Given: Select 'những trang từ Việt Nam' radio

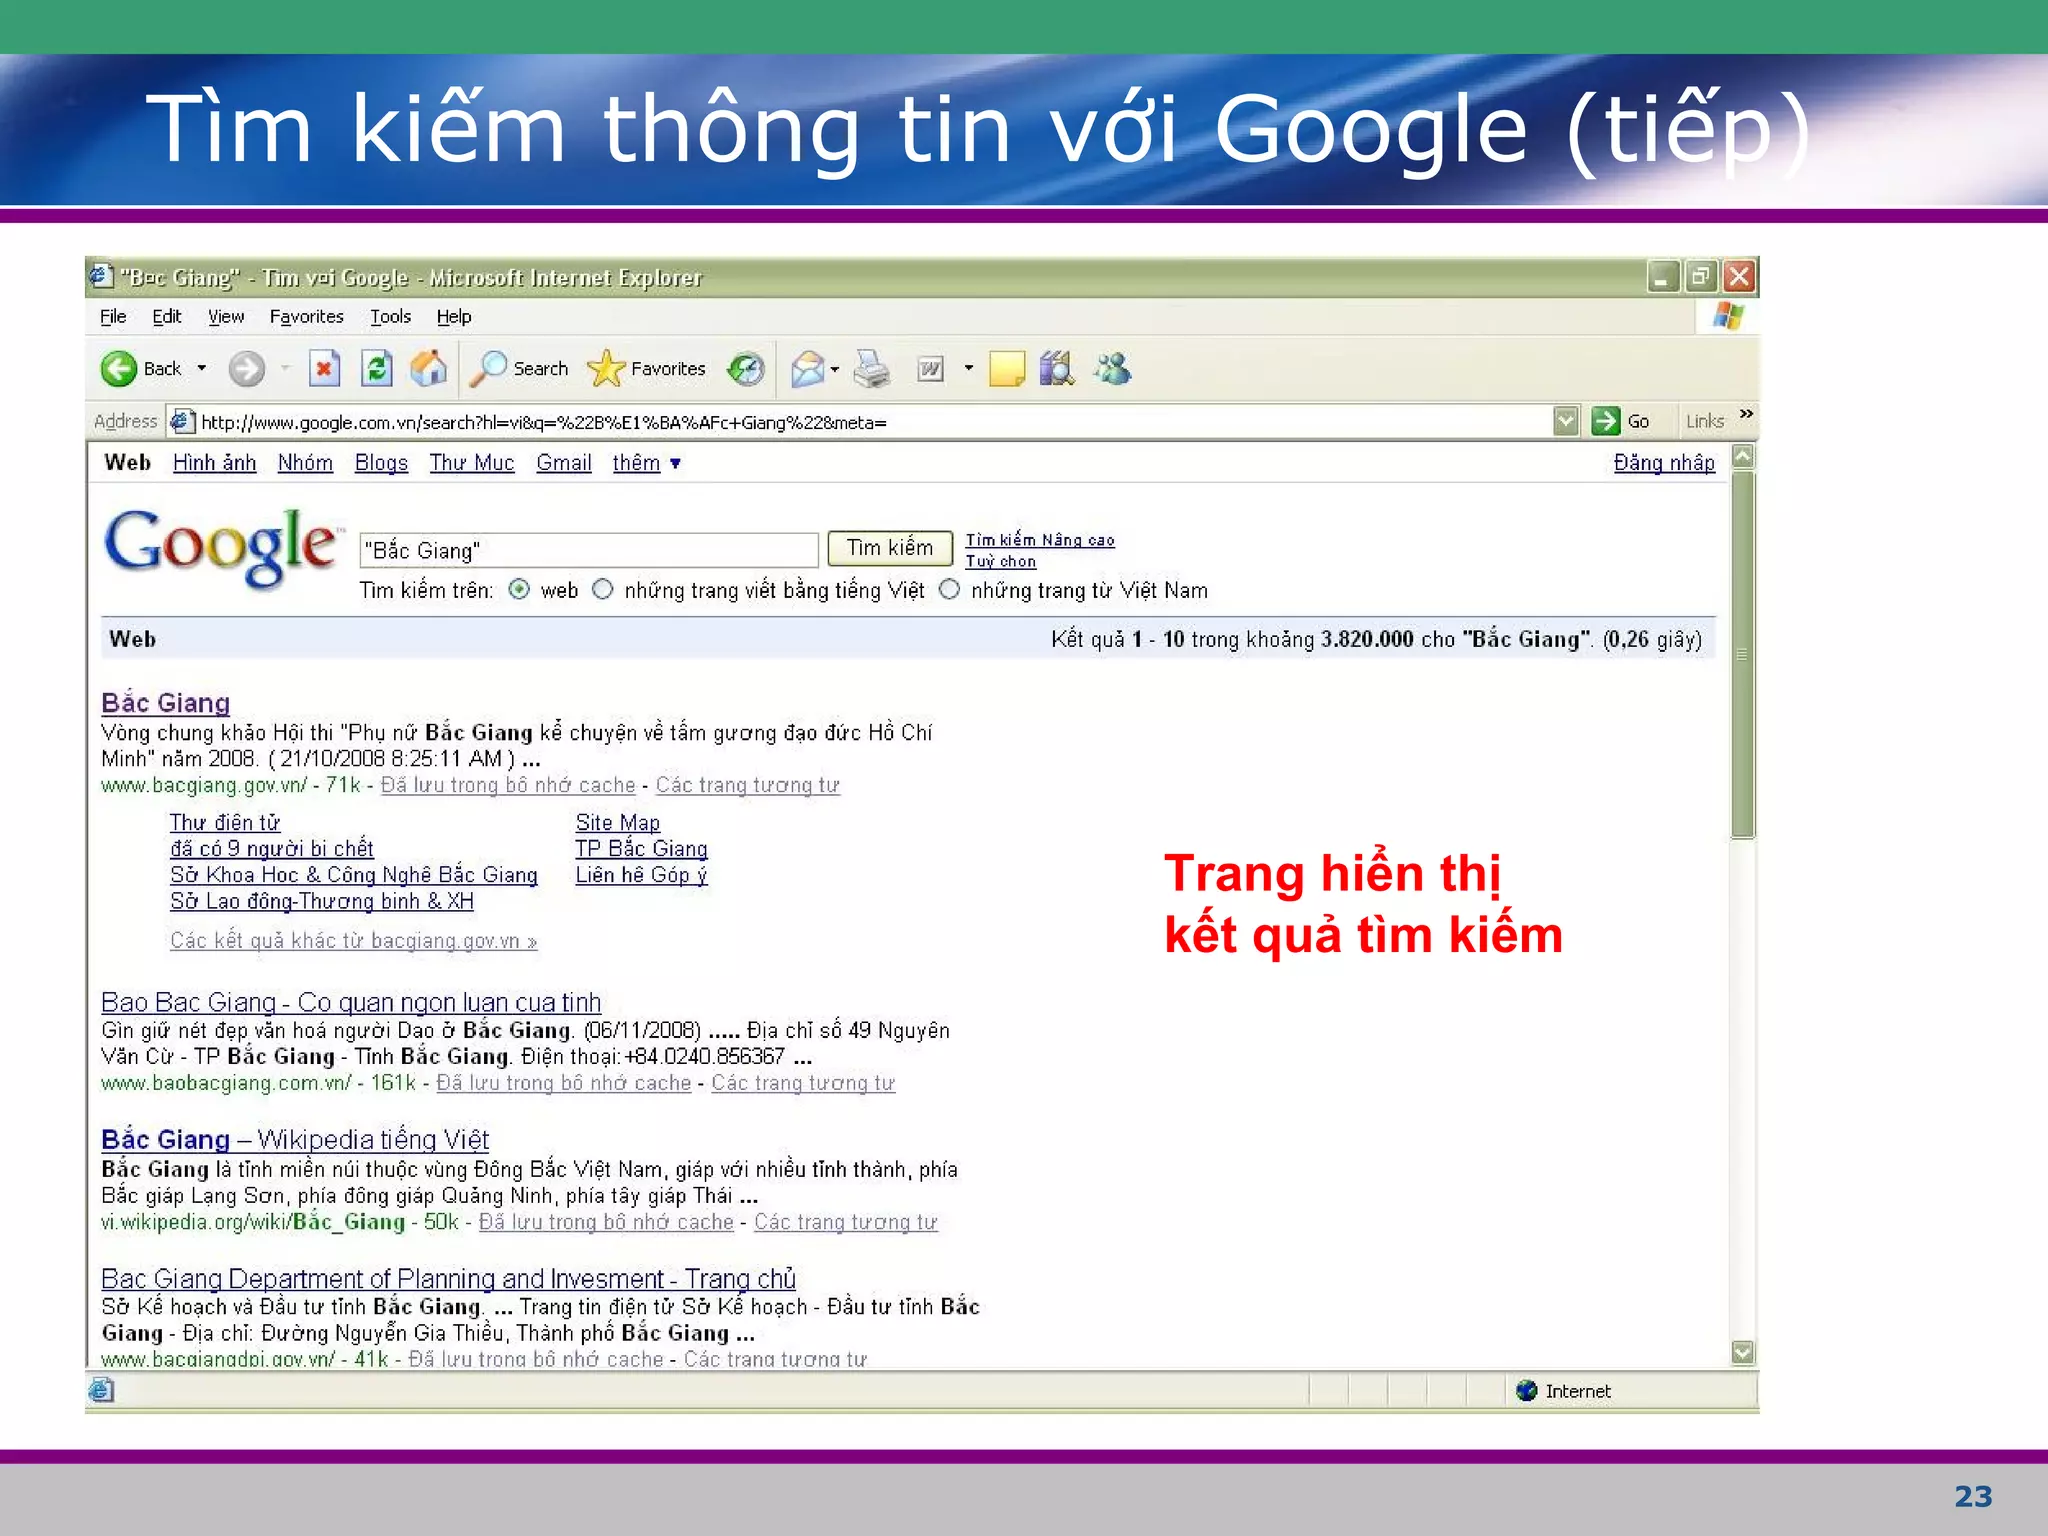Looking at the screenshot, I should pyautogui.click(x=949, y=590).
